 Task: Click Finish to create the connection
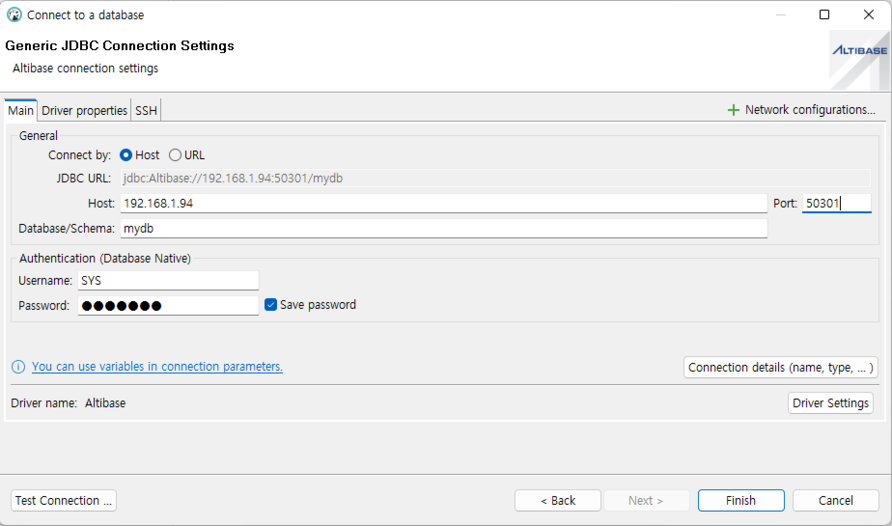tap(740, 500)
